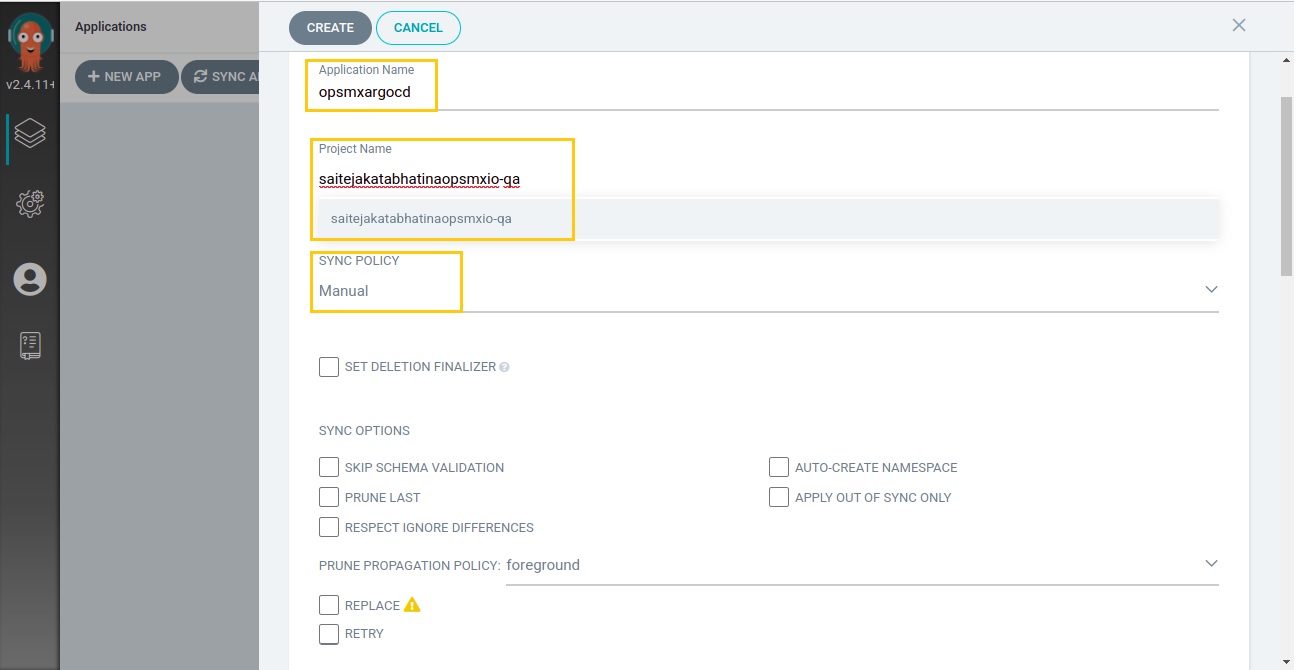The image size is (1296, 670).
Task: Select the saitejakatabhatinaopsmxio-qa project suggestion
Action: pyautogui.click(x=421, y=218)
